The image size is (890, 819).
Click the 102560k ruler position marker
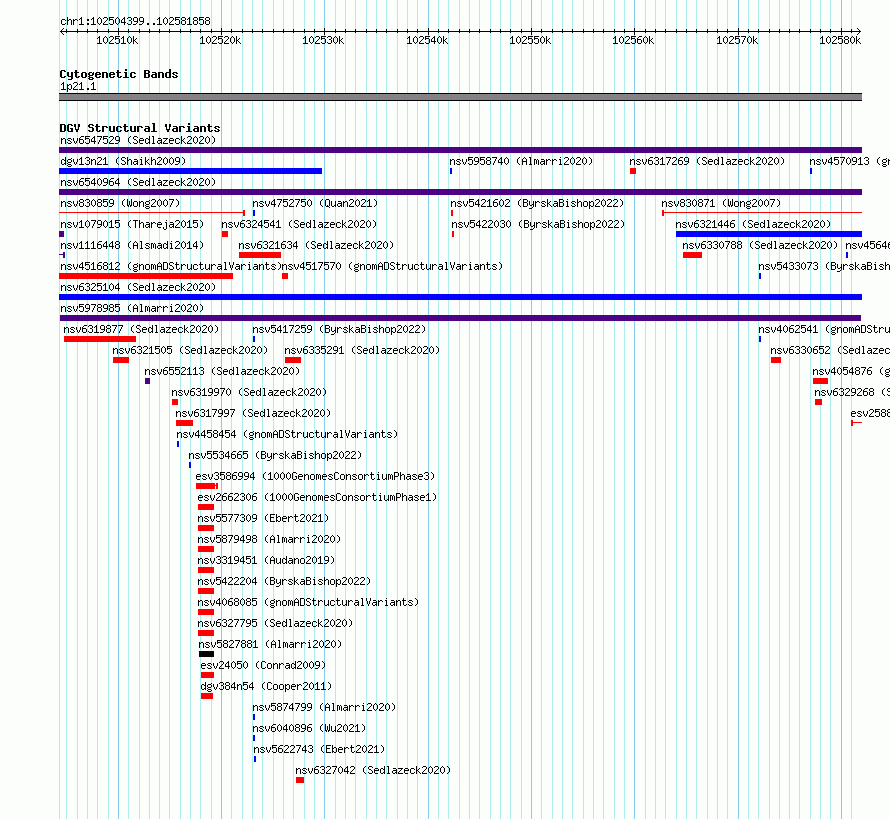(x=633, y=40)
